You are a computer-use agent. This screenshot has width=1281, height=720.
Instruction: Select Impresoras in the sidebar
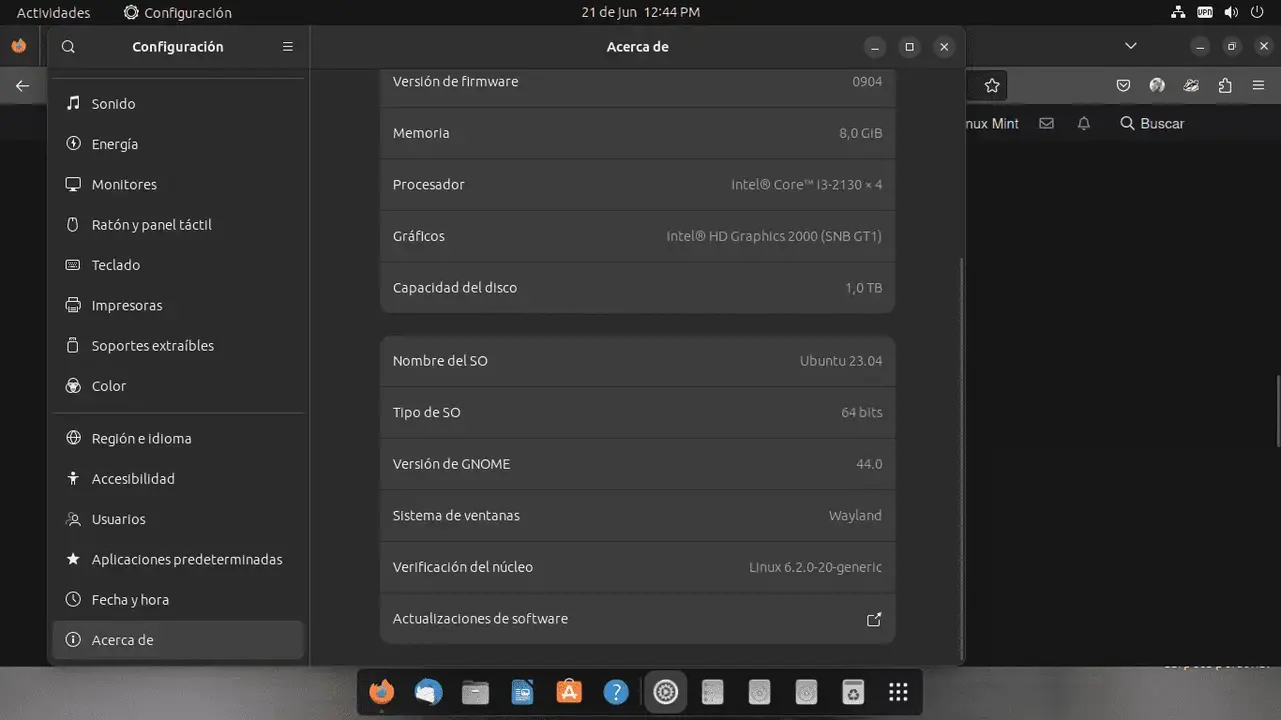[x=178, y=305]
